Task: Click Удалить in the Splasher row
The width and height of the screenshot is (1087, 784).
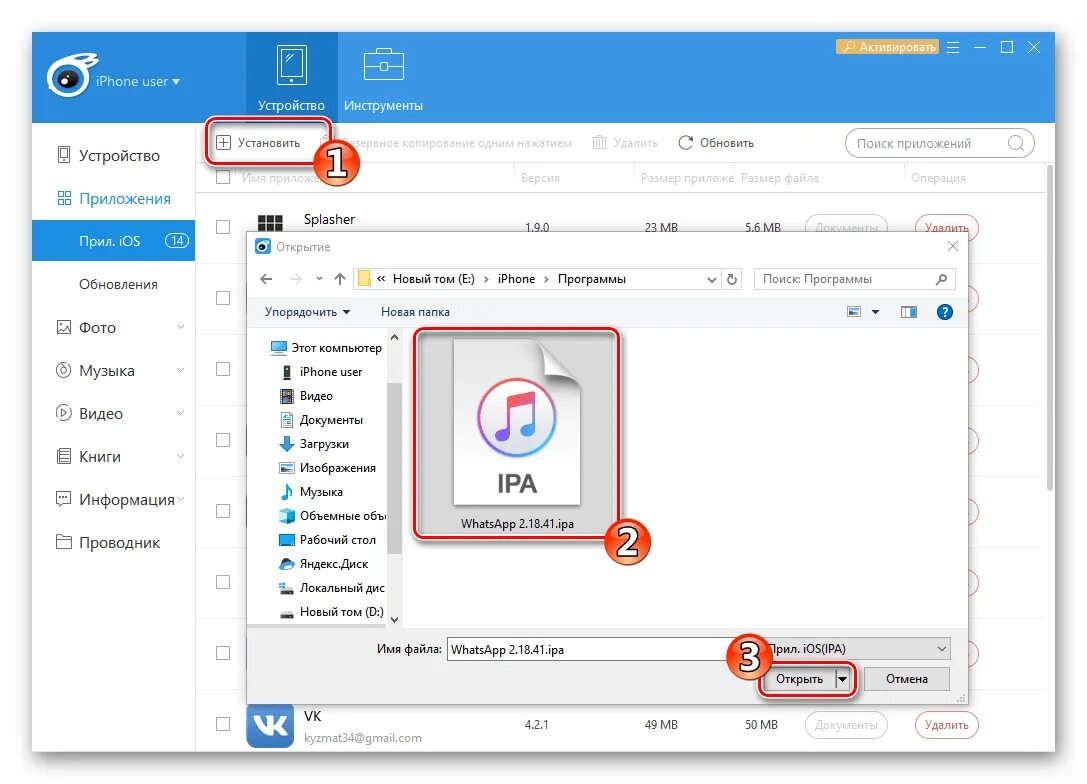Action: [x=946, y=227]
